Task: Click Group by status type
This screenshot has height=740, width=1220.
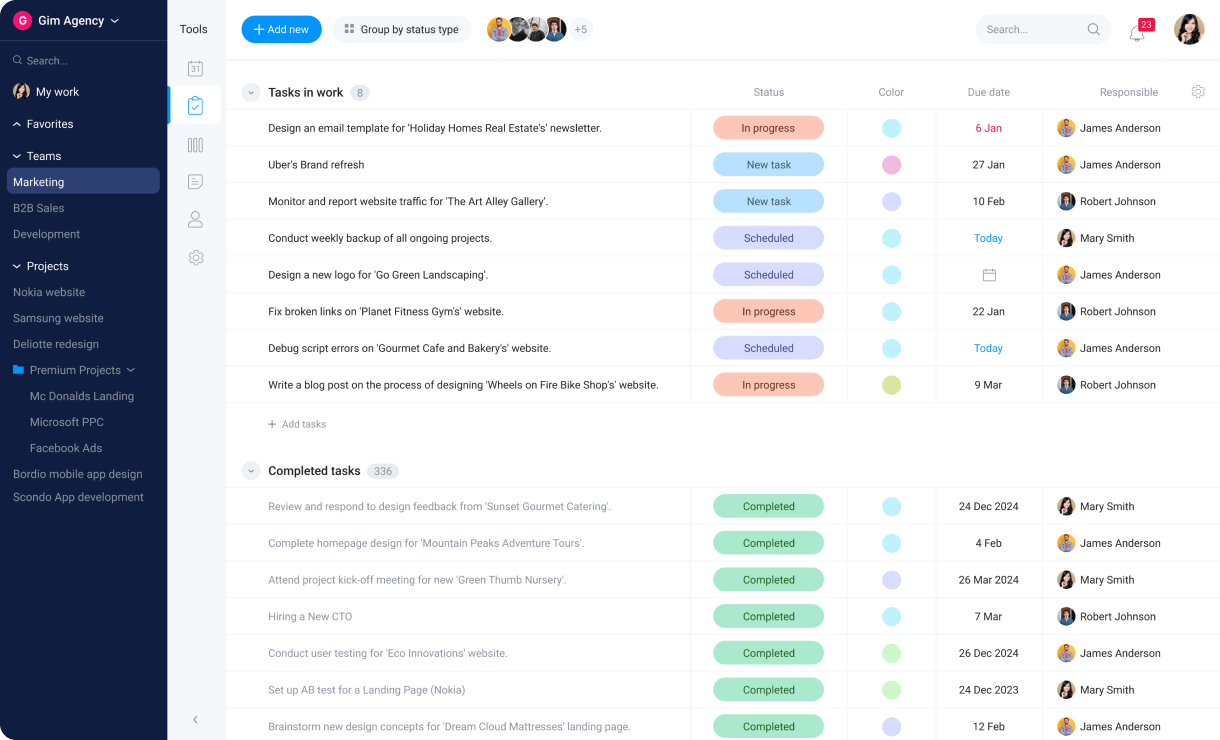Action: 402,29
